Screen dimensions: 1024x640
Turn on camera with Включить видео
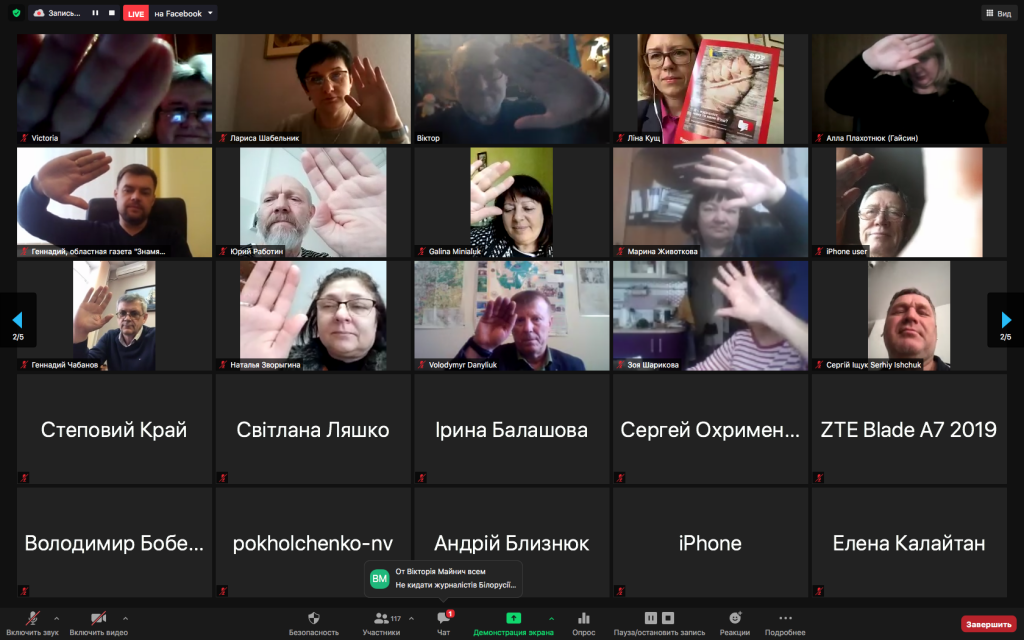click(x=98, y=623)
